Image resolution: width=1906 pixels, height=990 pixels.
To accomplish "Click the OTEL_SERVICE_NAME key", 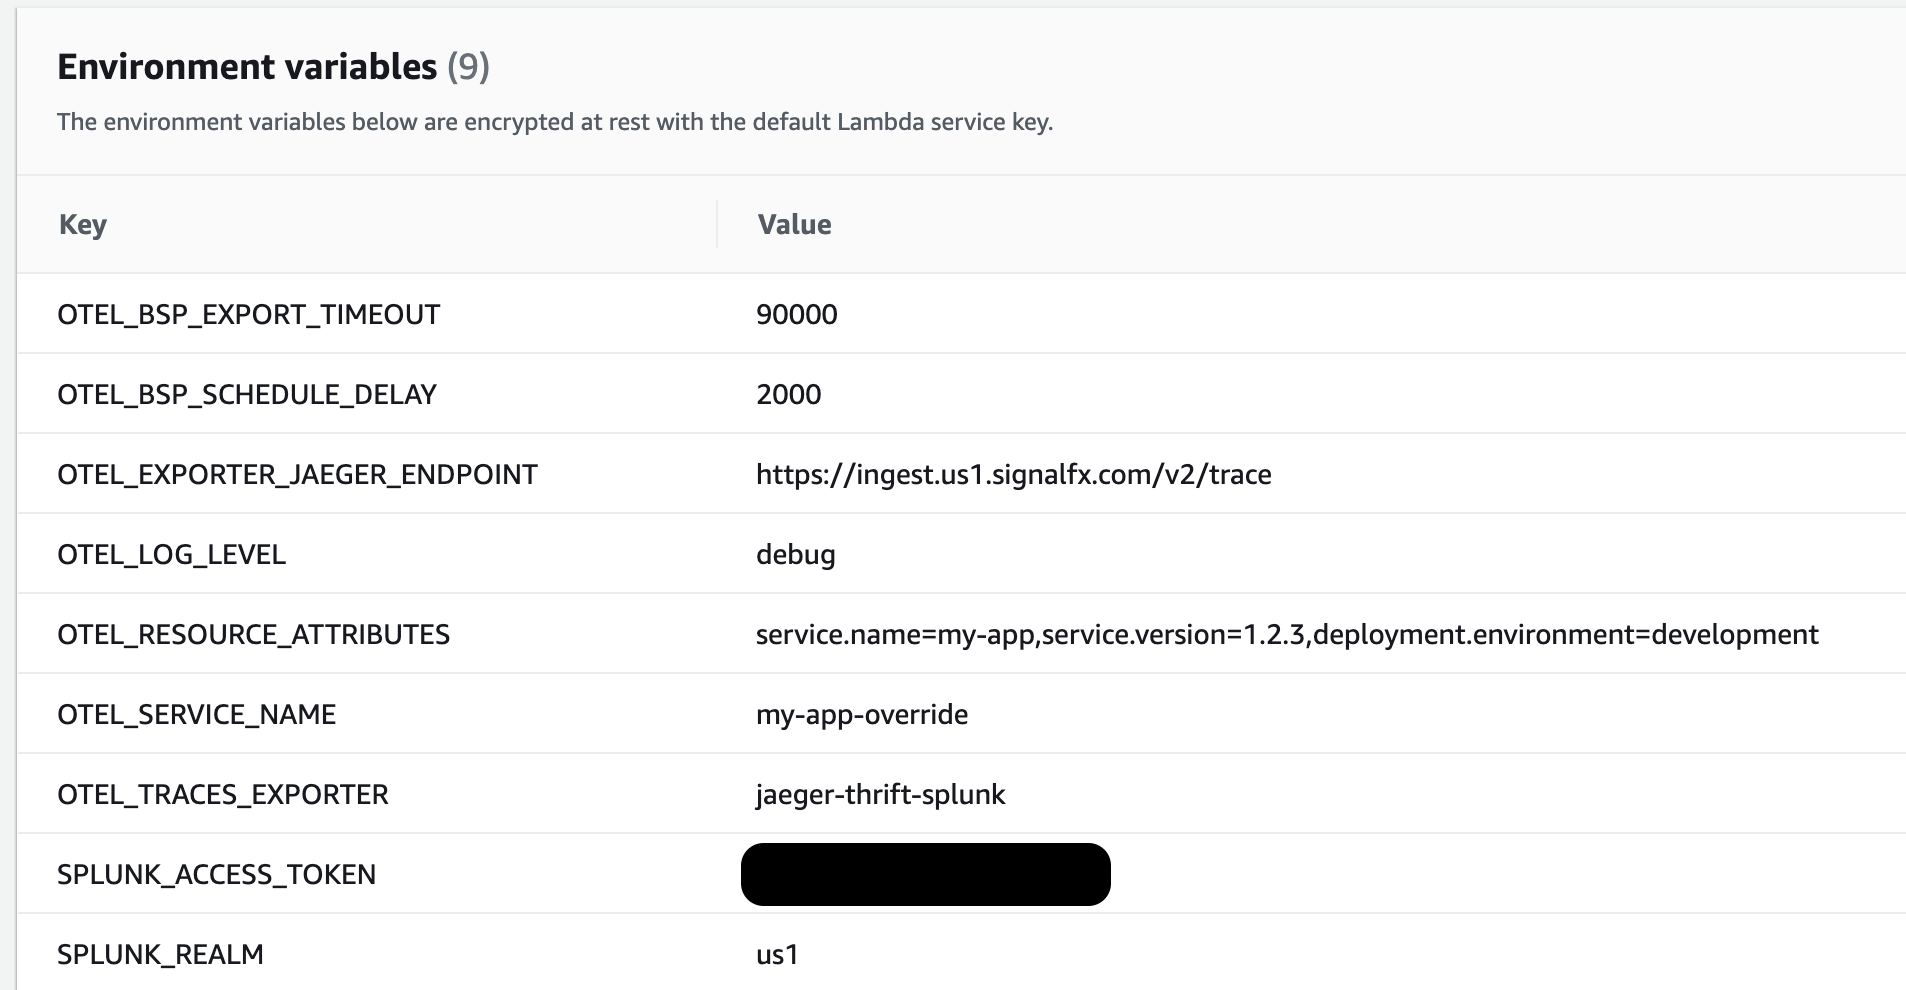I will pyautogui.click(x=196, y=714).
